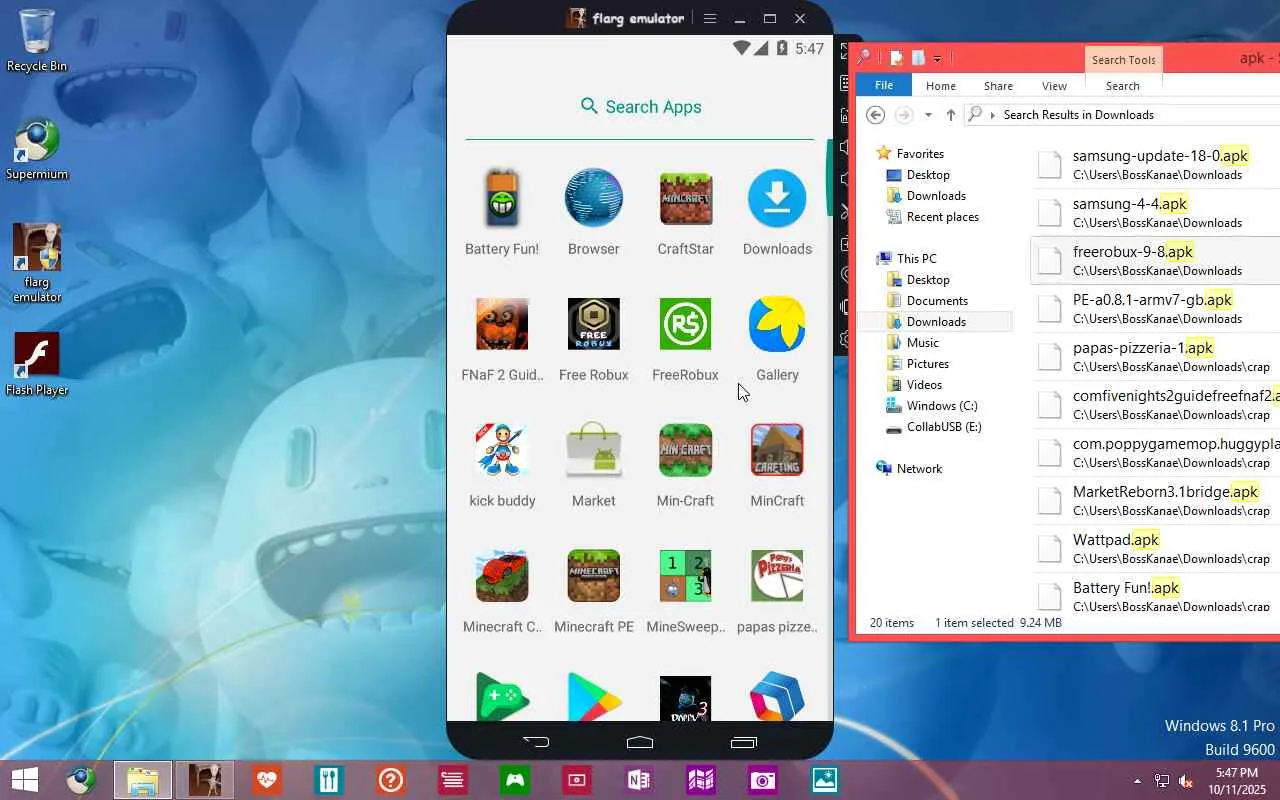Tap the Android back navigation button
1280x800 pixels.
536,742
